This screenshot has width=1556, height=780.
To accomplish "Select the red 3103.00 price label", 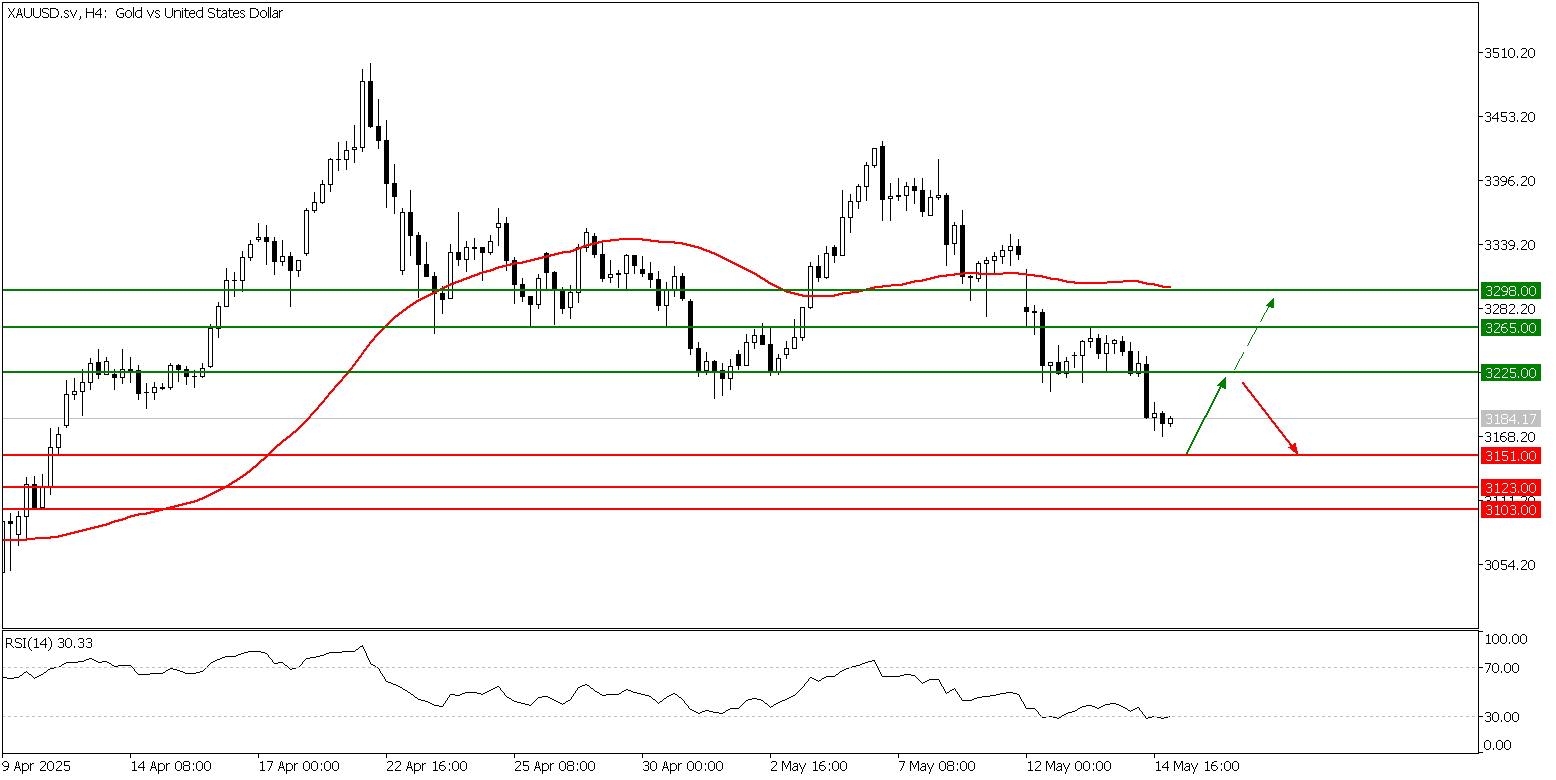I will coord(1509,509).
